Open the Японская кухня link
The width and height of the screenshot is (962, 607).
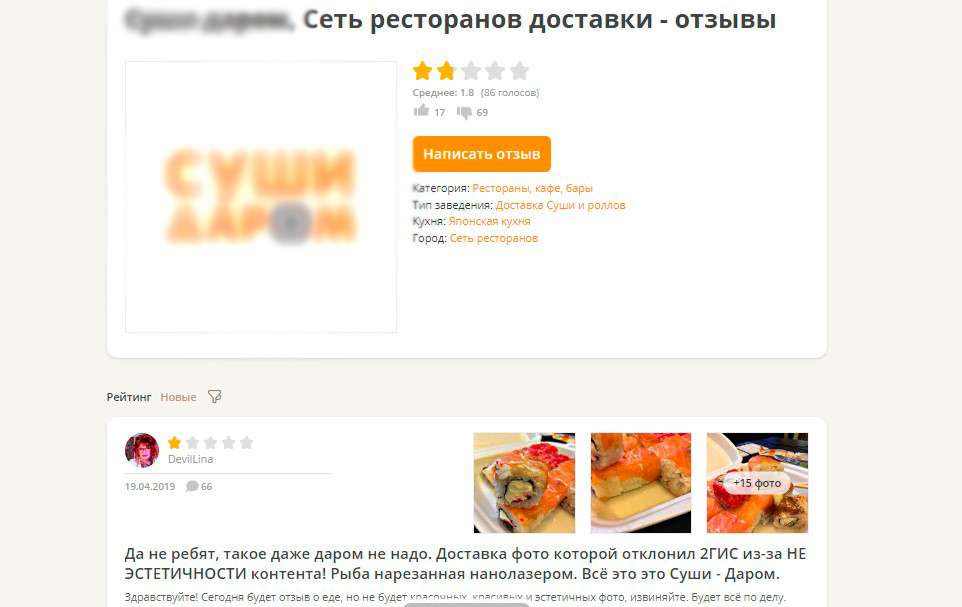[x=490, y=221]
